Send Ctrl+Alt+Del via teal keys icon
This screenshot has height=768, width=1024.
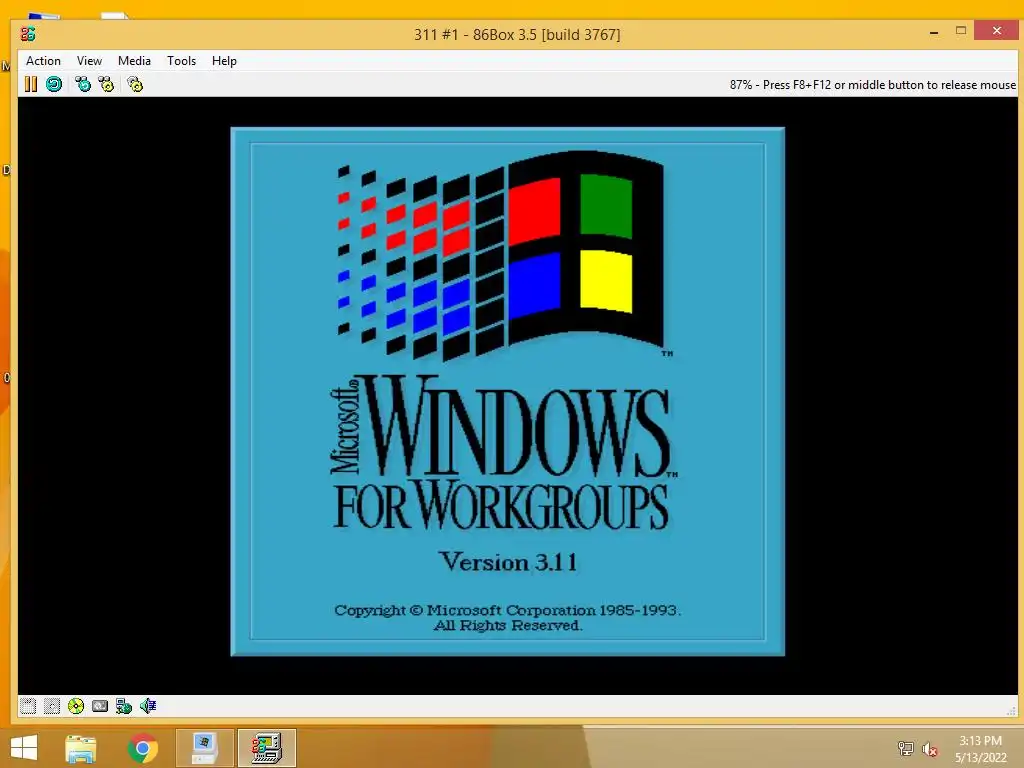coord(83,84)
